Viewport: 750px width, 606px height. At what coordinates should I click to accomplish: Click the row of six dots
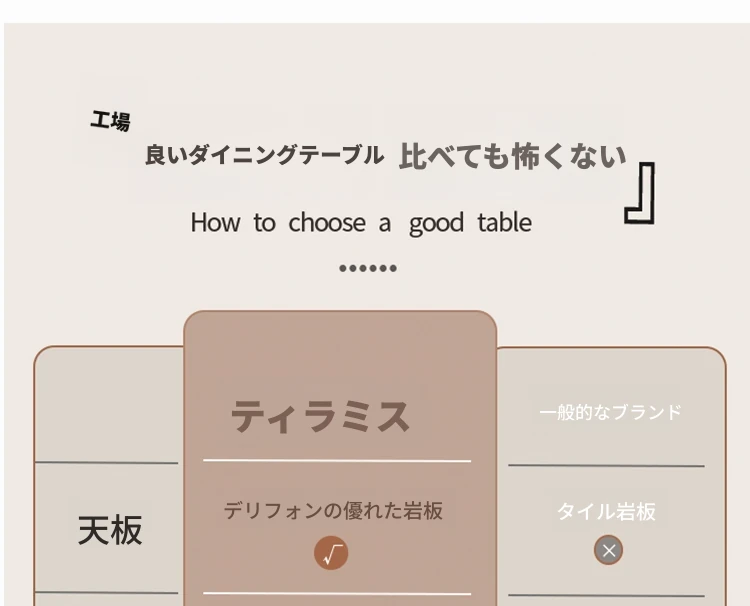pyautogui.click(x=368, y=268)
